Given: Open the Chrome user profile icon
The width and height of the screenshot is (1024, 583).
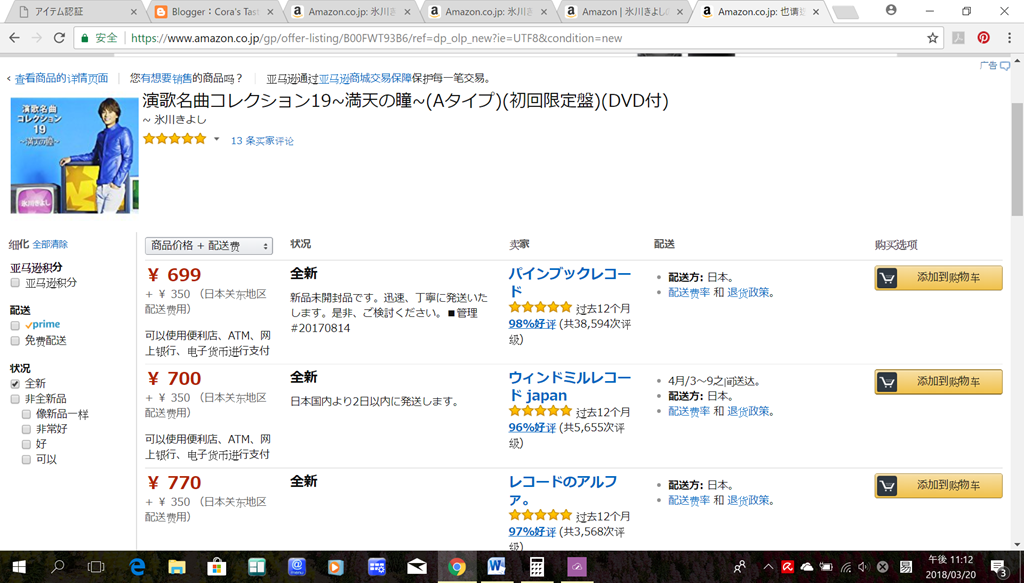Looking at the screenshot, I should tap(891, 10).
